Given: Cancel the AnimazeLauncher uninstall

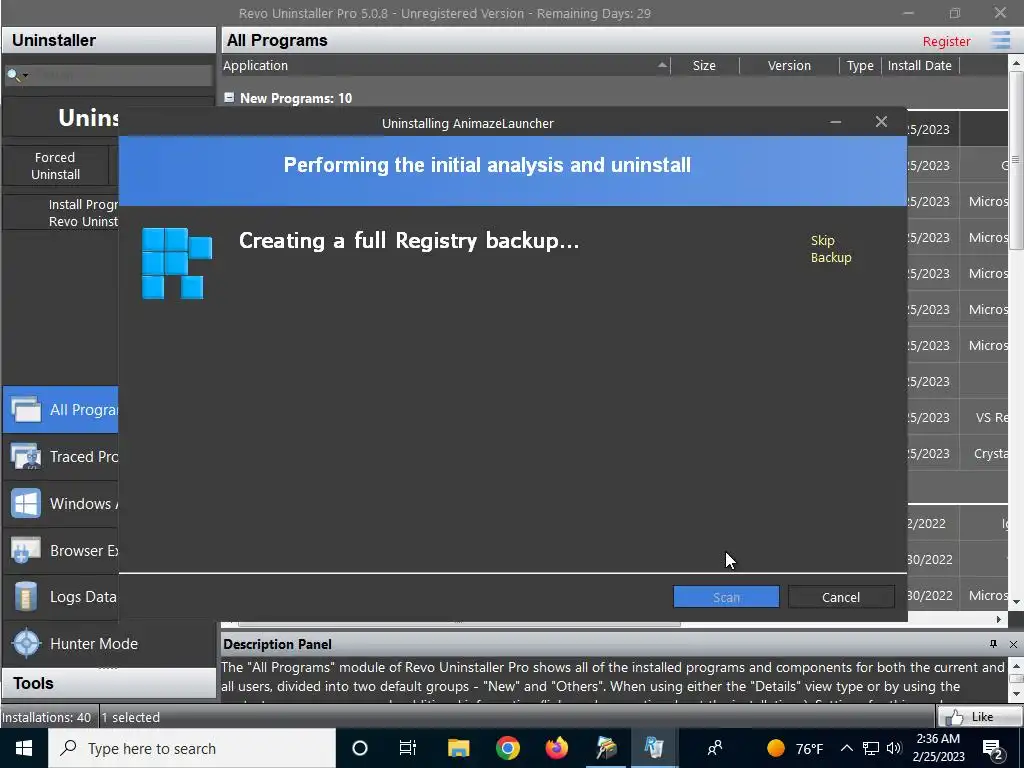Looking at the screenshot, I should [840, 597].
